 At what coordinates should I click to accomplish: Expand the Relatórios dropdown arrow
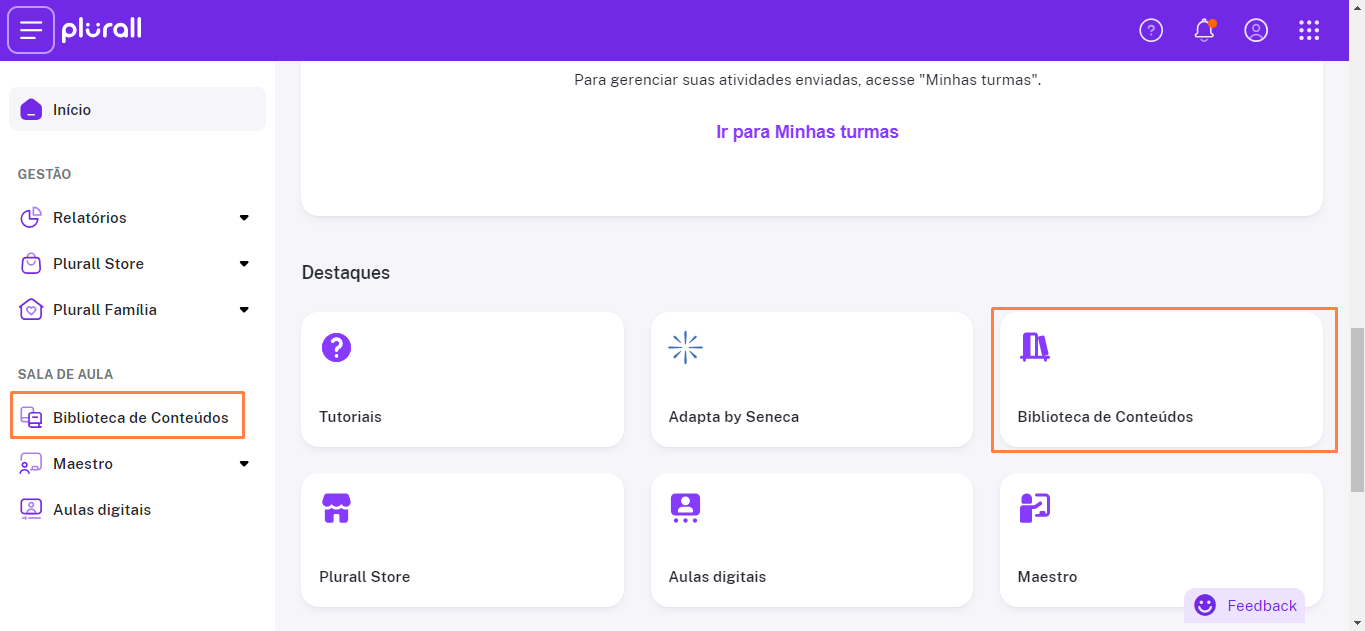coord(244,218)
